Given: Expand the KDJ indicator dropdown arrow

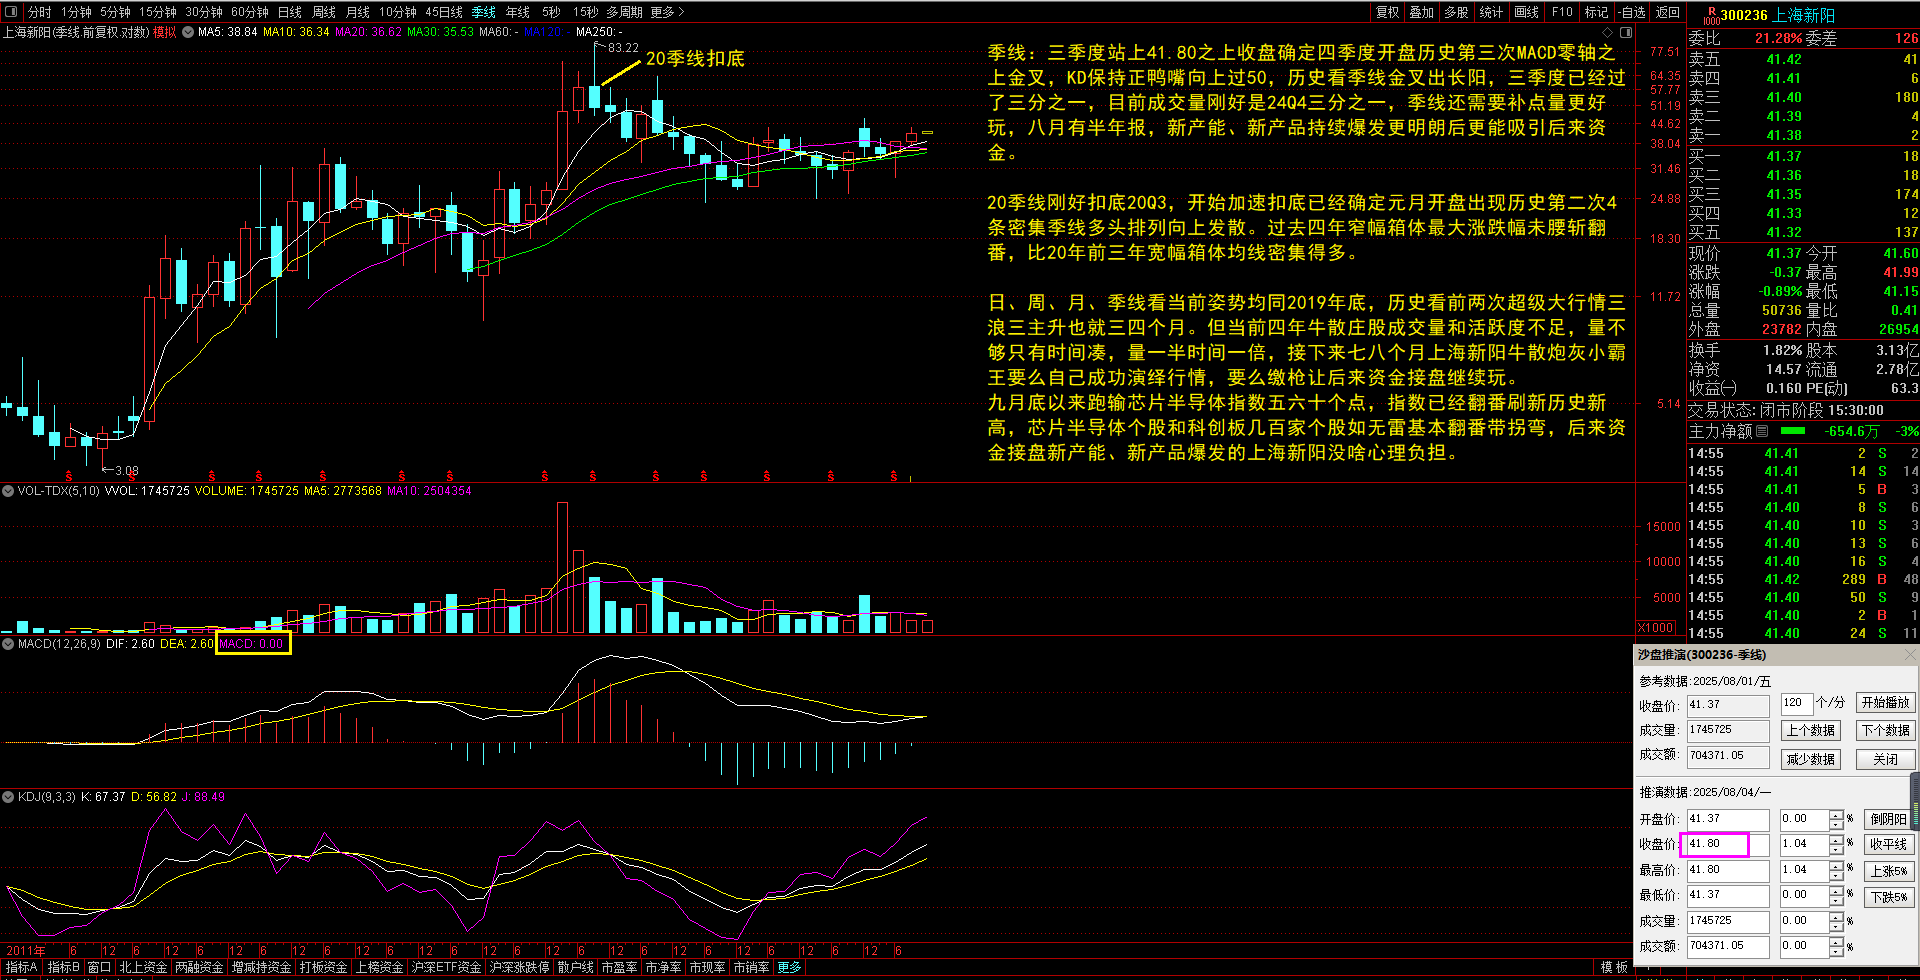Looking at the screenshot, I should tap(8, 797).
